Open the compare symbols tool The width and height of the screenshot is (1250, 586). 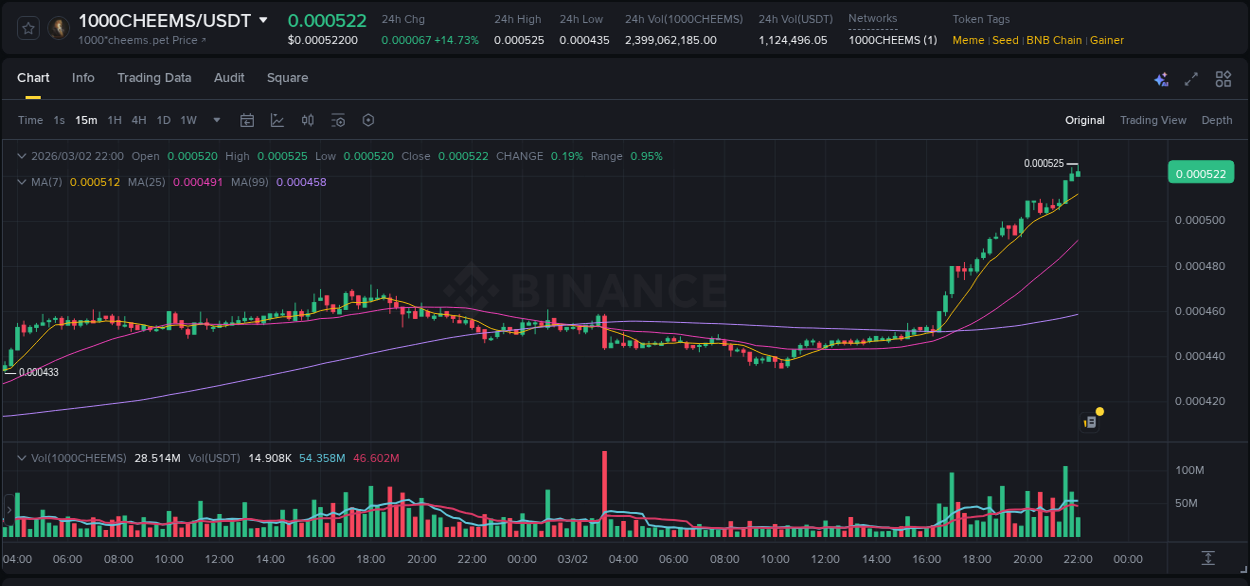(x=307, y=120)
